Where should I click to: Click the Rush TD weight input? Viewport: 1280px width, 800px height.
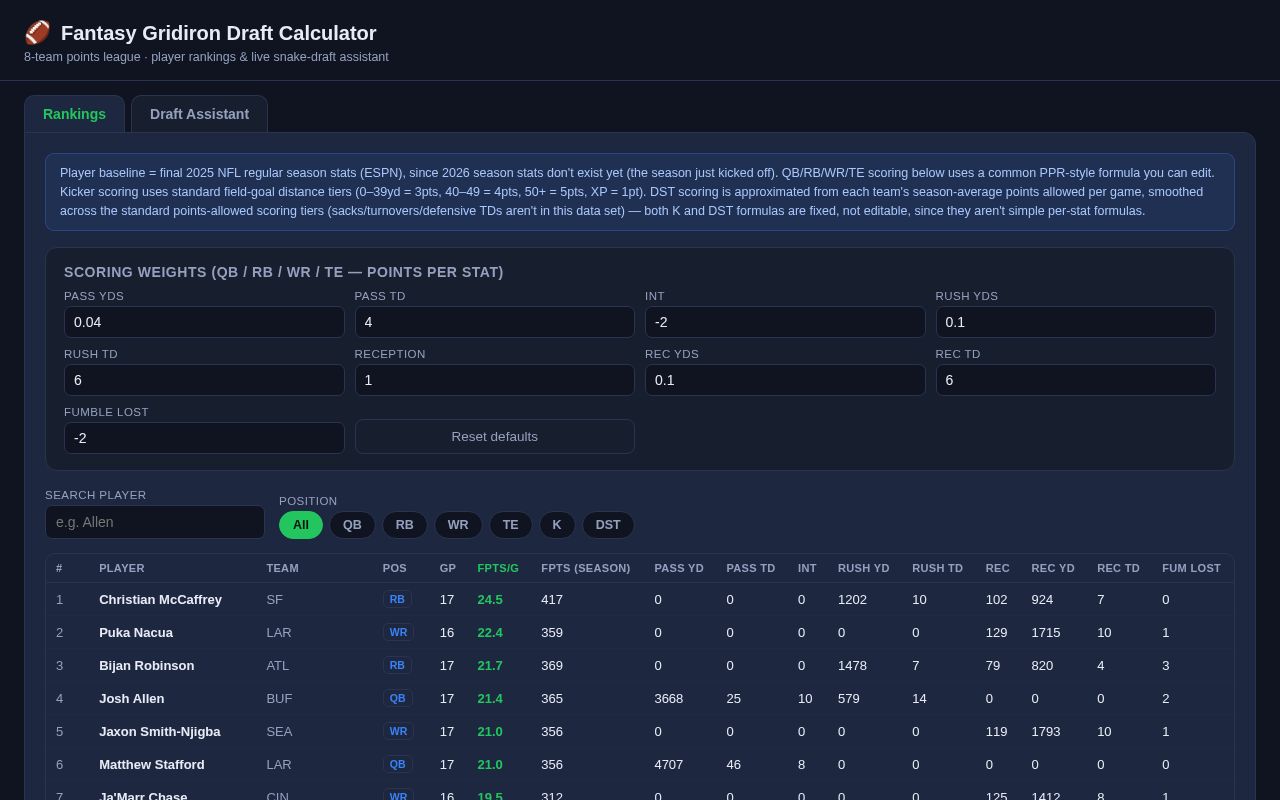point(204,380)
